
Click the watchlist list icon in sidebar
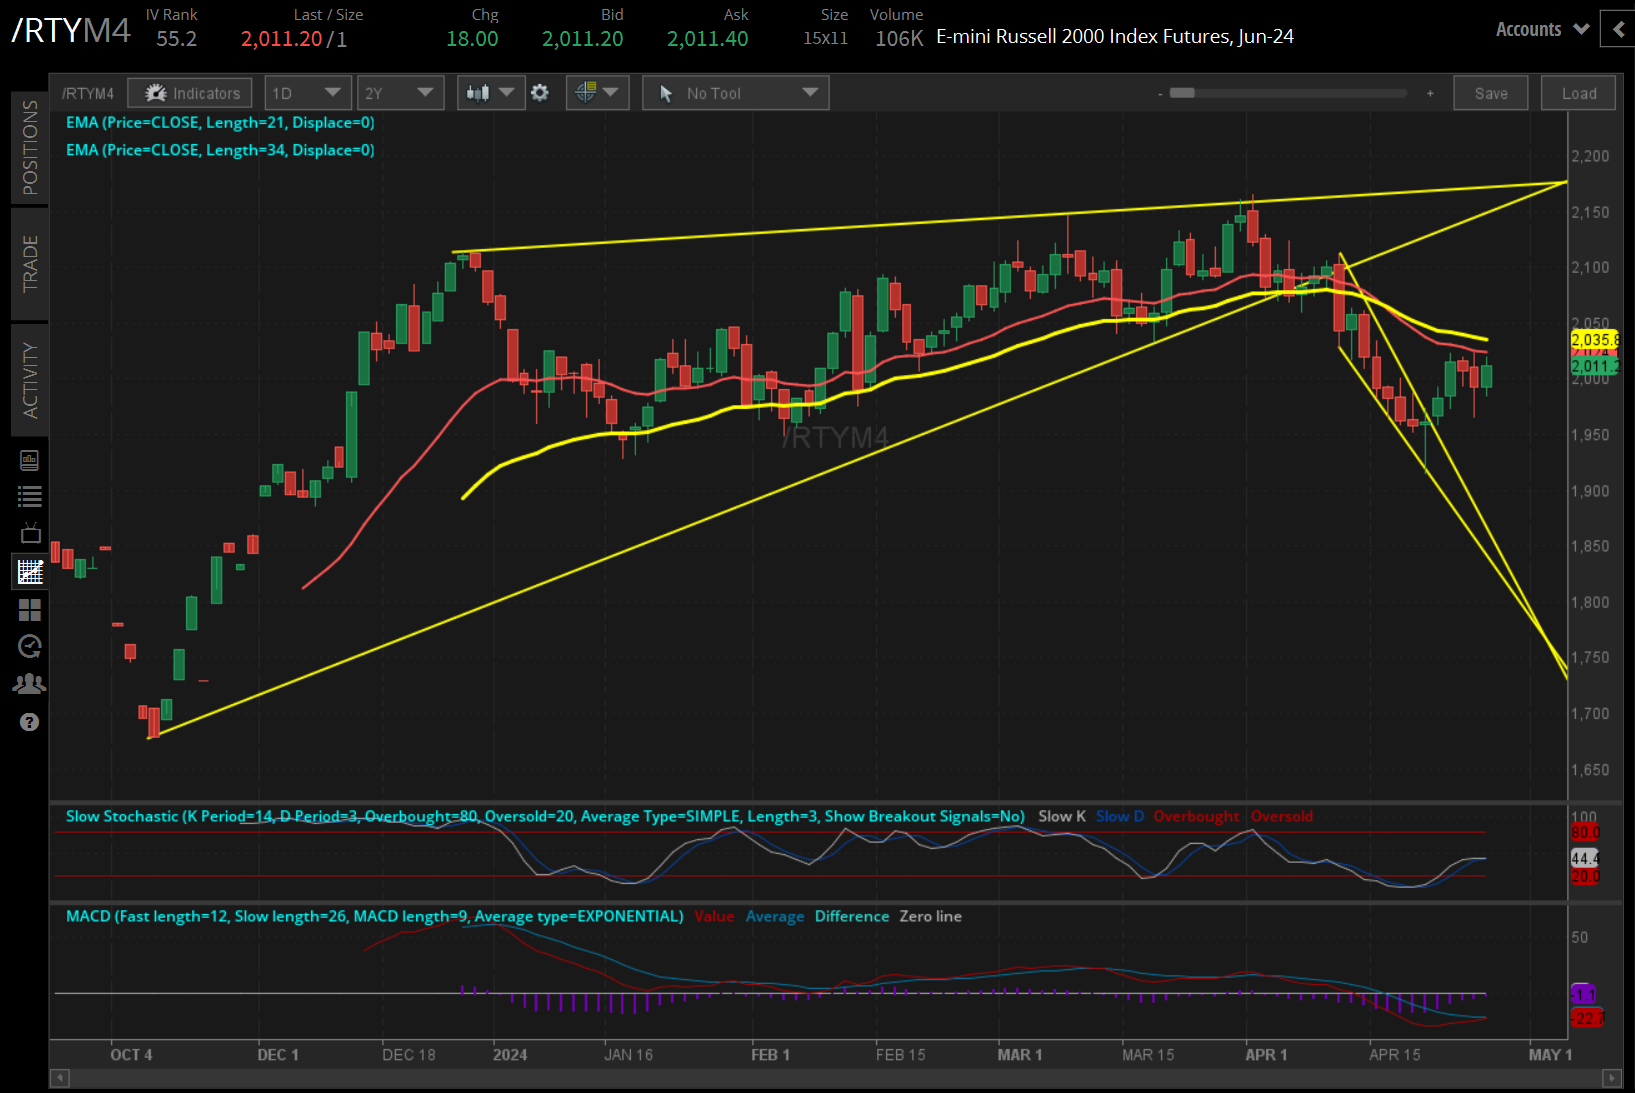pyautogui.click(x=30, y=497)
